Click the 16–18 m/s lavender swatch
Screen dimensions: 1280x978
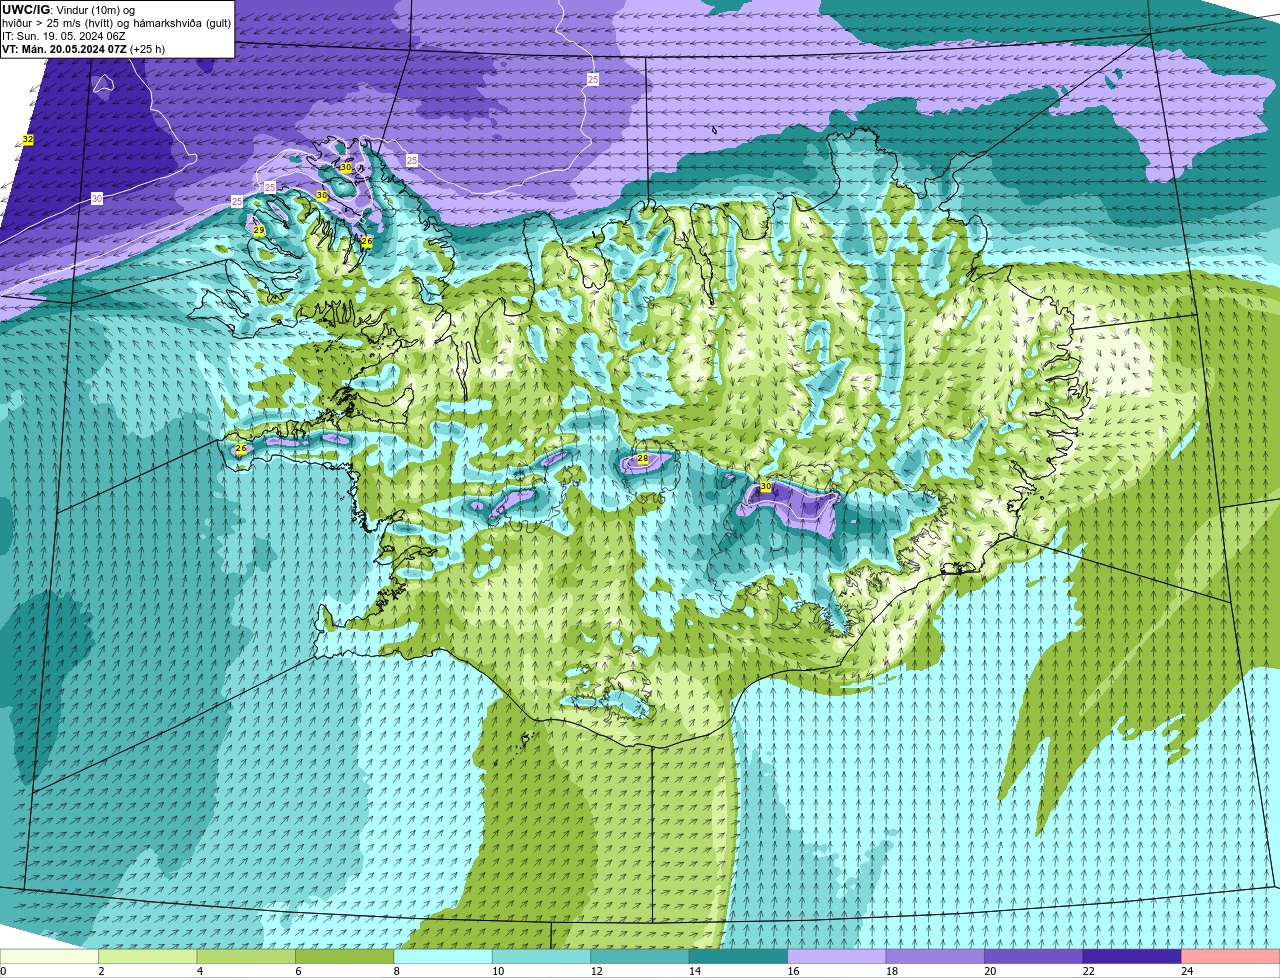click(x=837, y=956)
